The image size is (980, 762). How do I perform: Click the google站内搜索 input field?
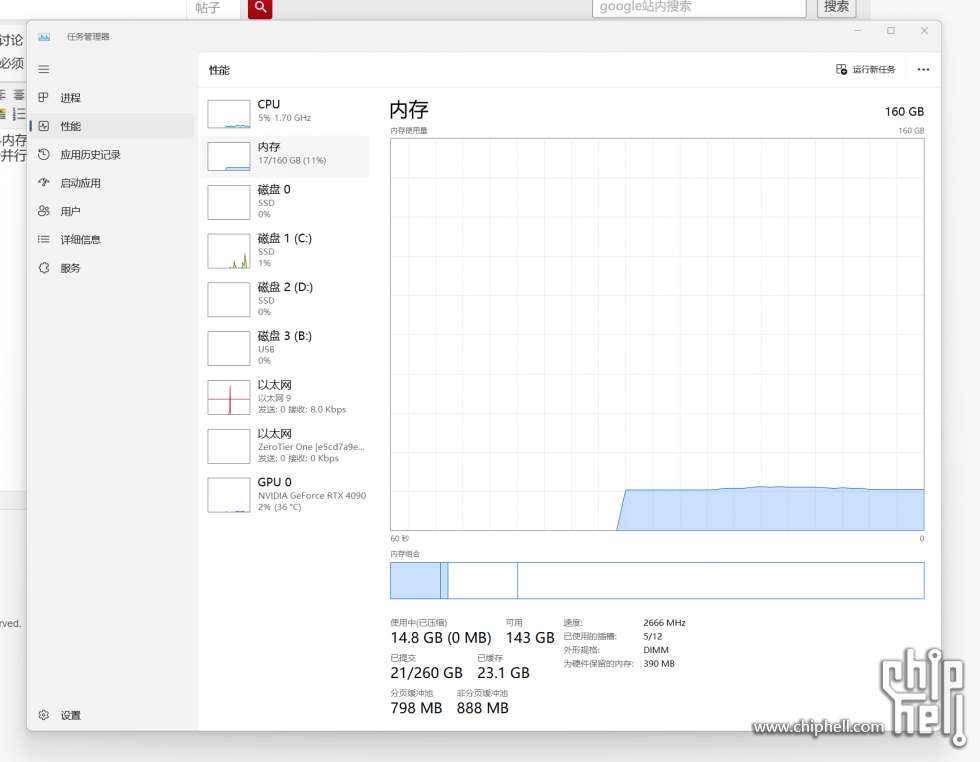click(699, 7)
